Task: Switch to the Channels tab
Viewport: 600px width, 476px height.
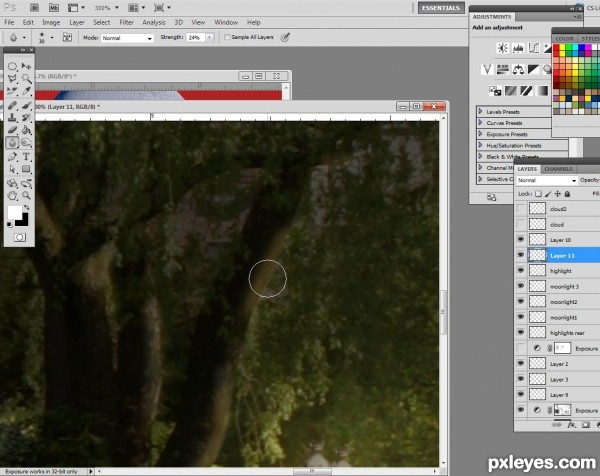Action: coord(558,169)
